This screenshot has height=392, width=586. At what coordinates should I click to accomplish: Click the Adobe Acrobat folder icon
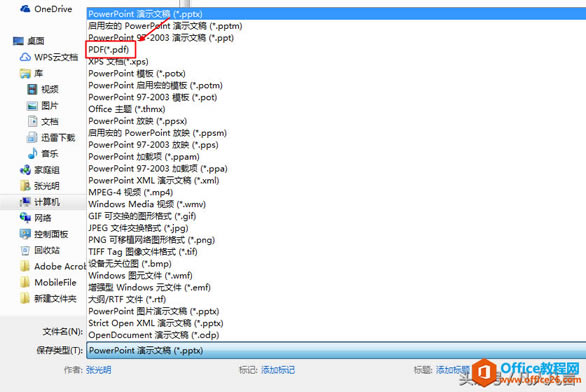tap(25, 266)
